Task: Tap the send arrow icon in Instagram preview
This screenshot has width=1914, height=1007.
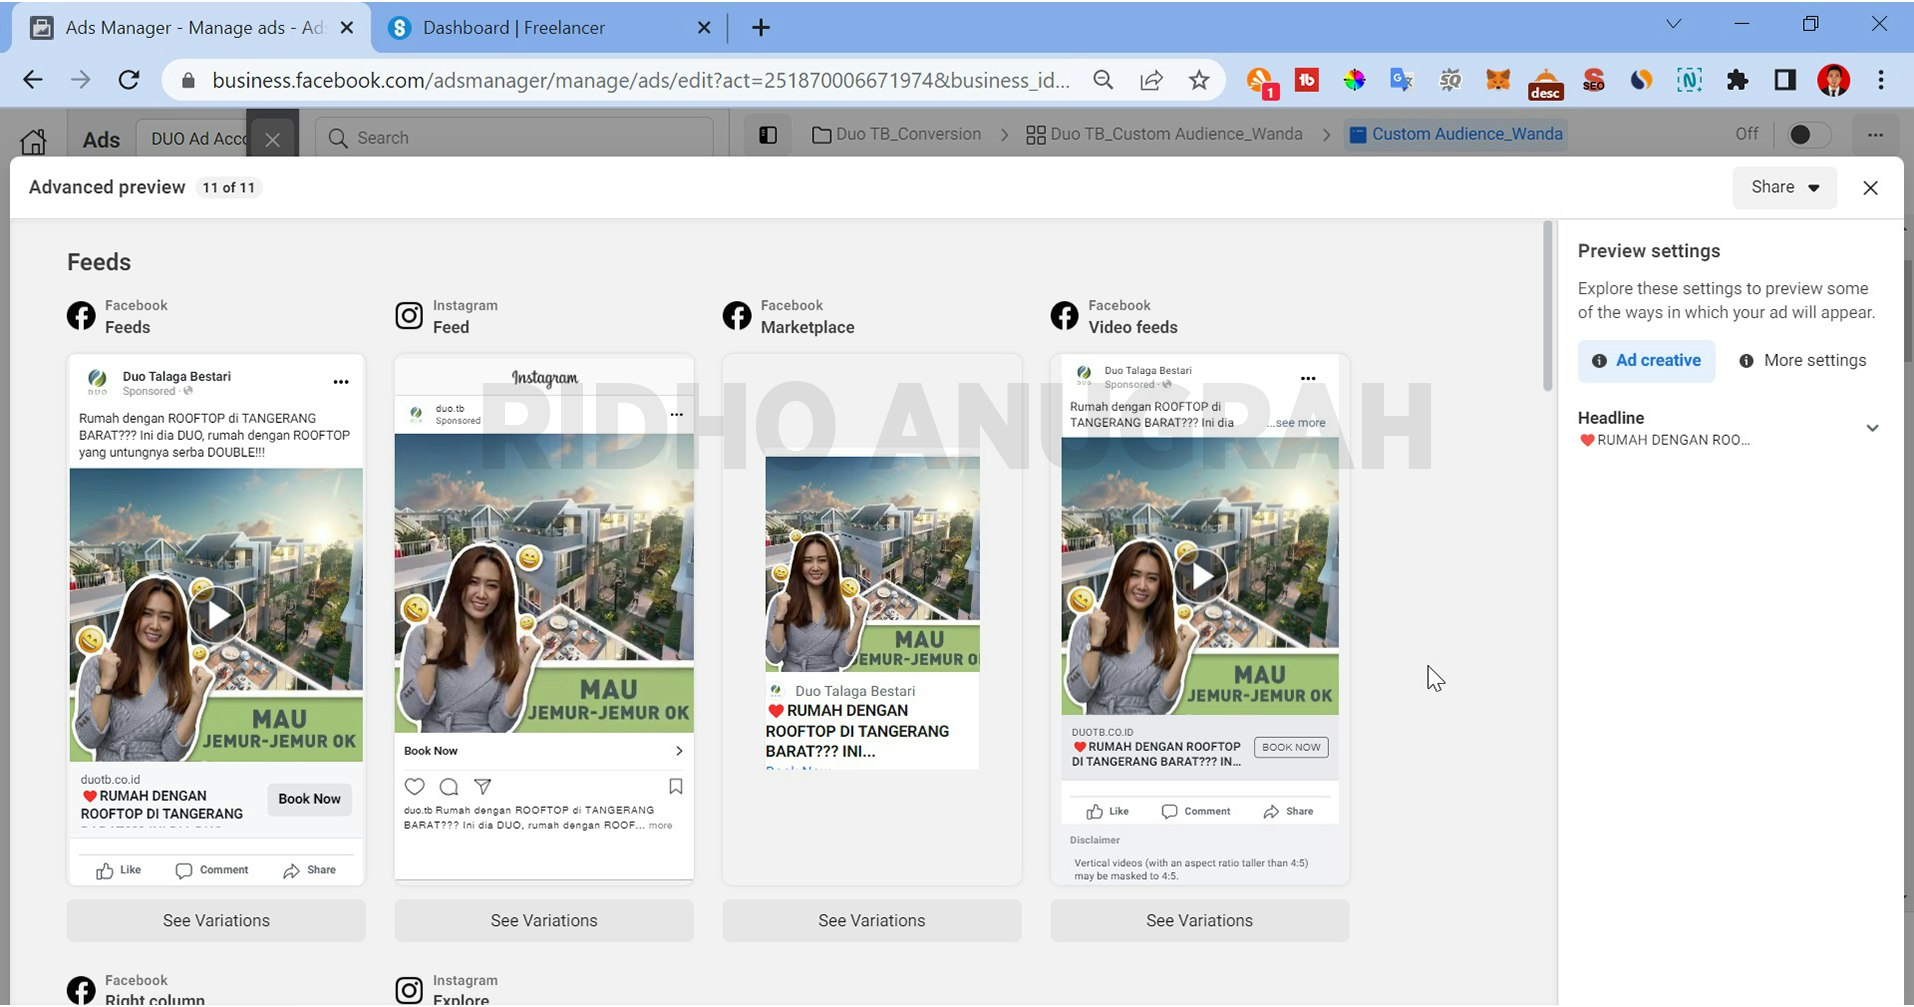Action: (x=483, y=787)
